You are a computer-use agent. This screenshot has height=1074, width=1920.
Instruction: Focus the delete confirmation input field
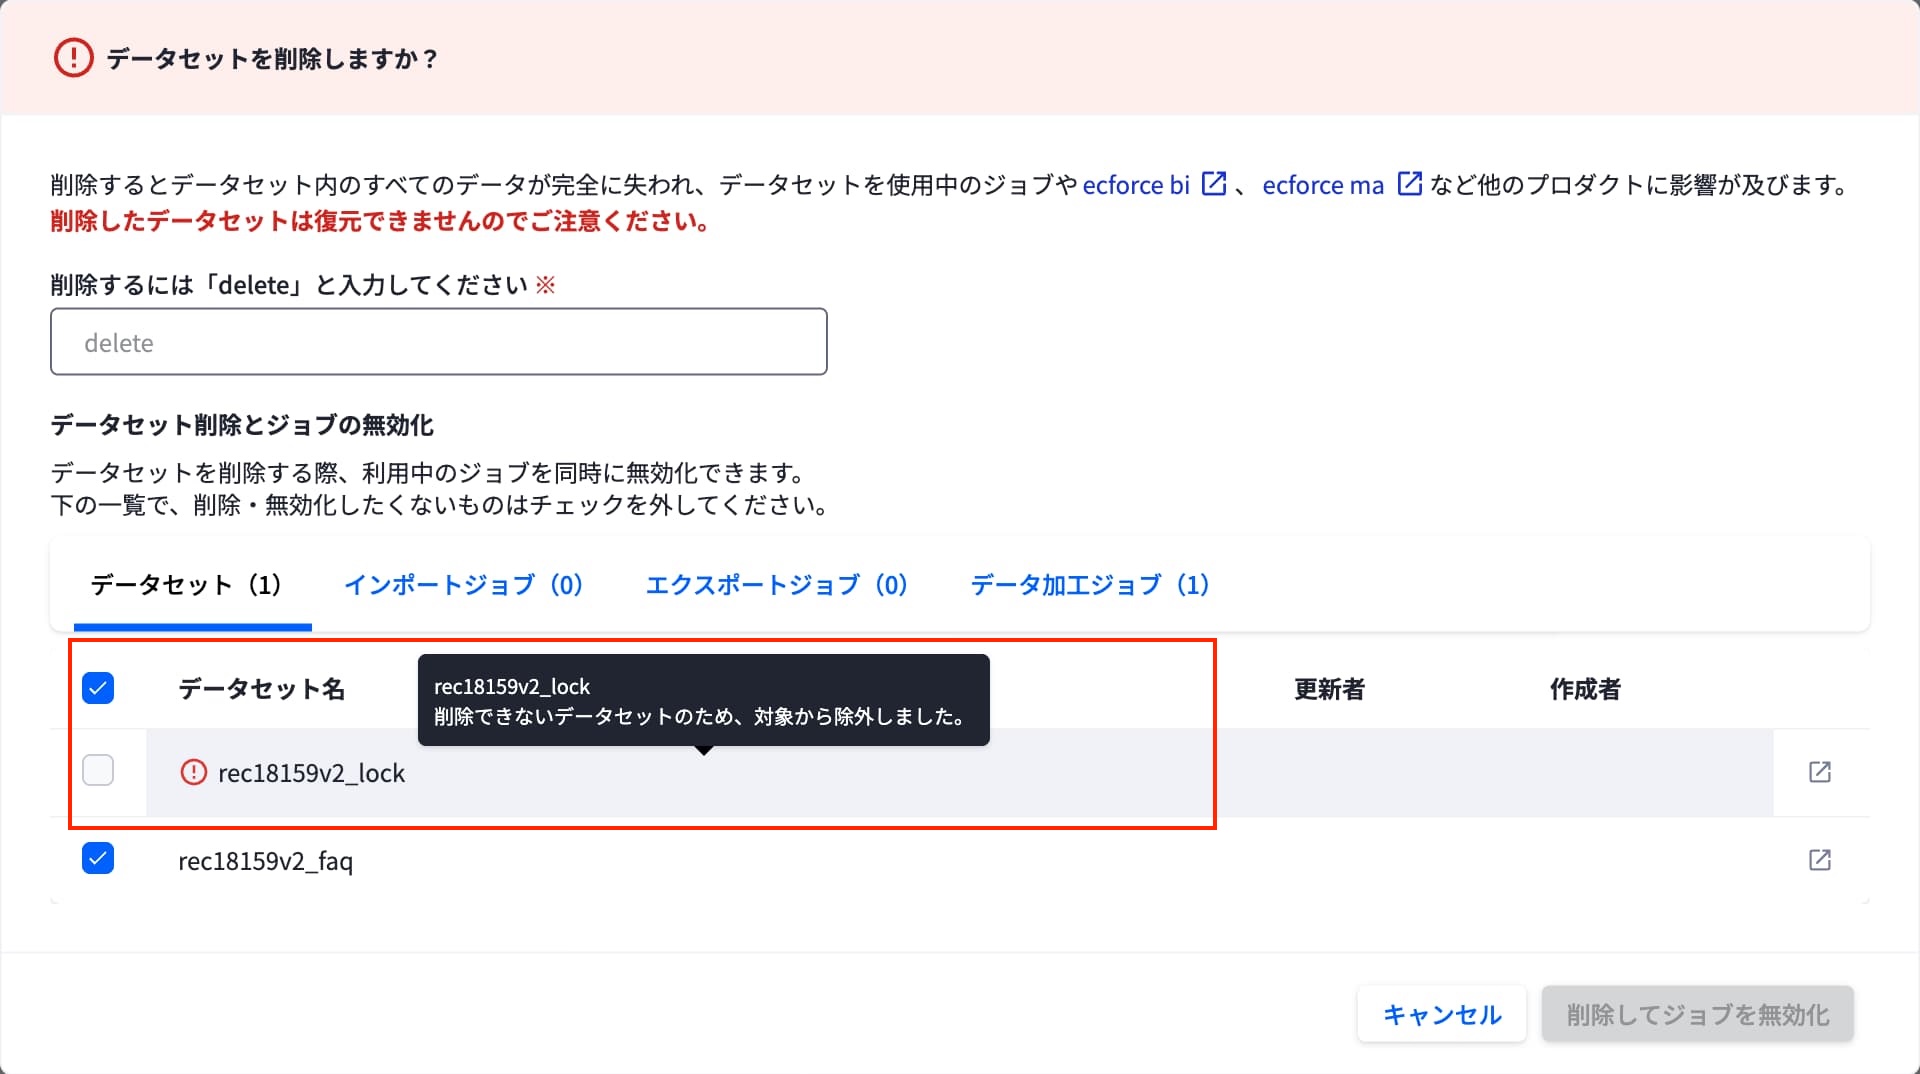click(439, 342)
